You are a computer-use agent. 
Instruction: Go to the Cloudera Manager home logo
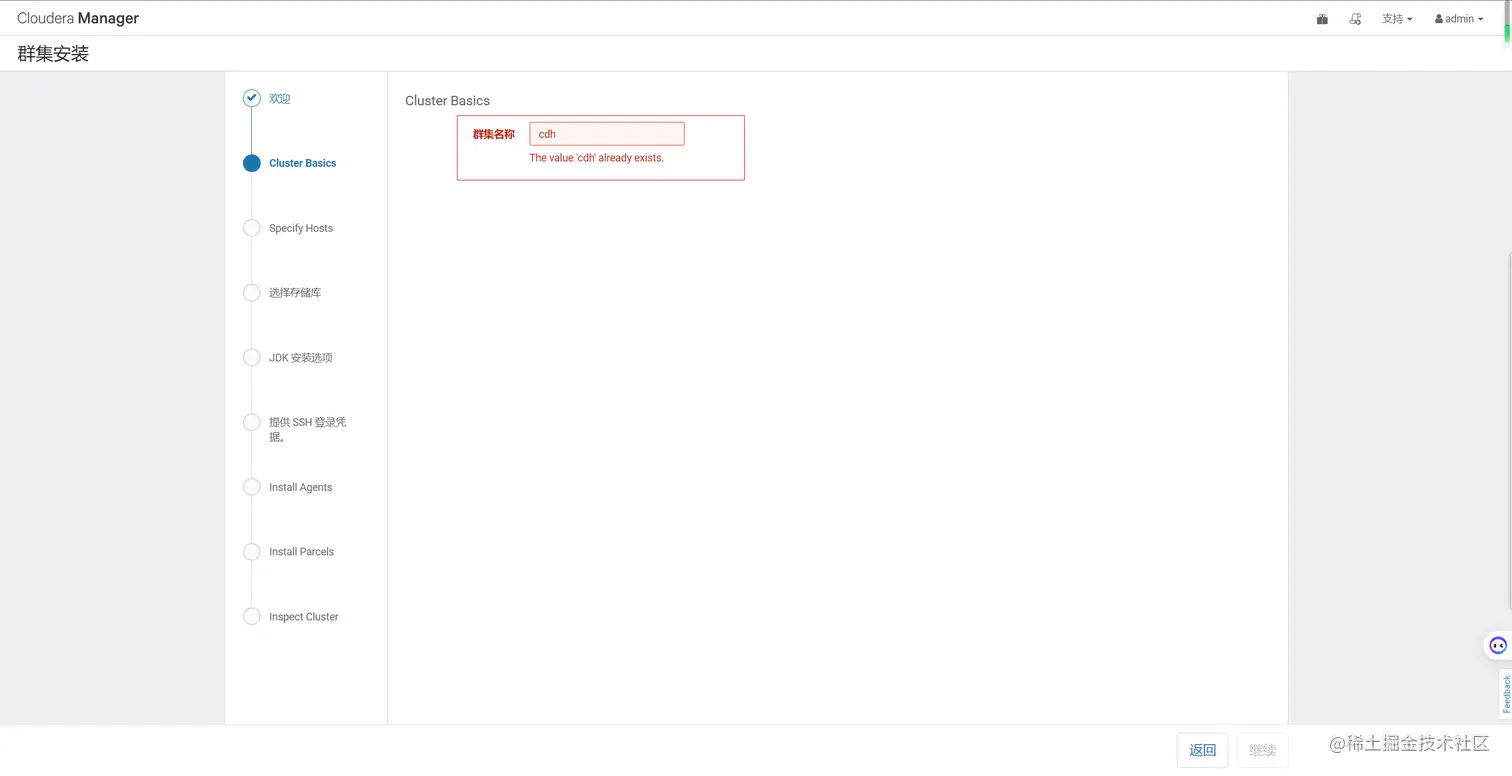[78, 18]
